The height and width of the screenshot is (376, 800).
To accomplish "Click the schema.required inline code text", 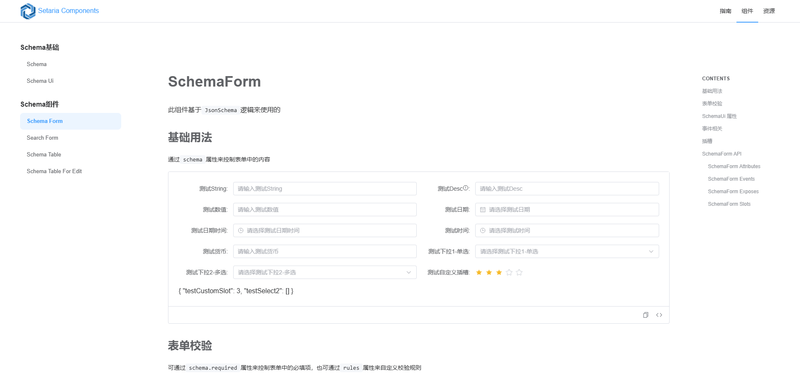I will tap(213, 367).
